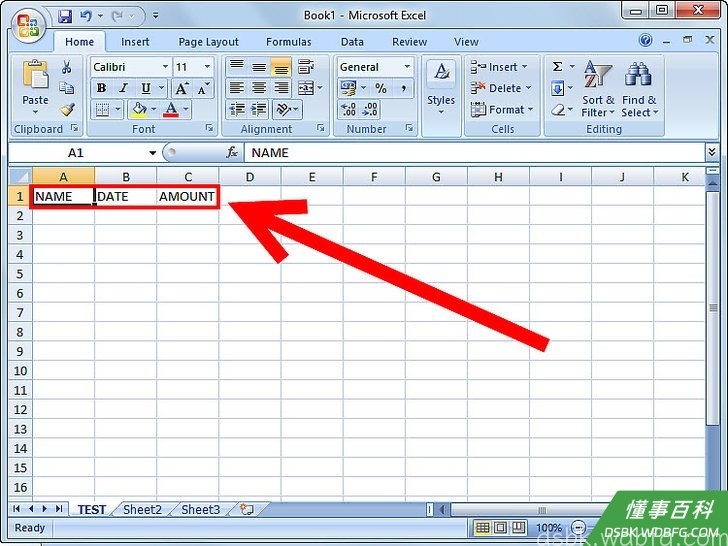Open Font Color dropdown arrow
The image size is (728, 546).
coord(186,110)
